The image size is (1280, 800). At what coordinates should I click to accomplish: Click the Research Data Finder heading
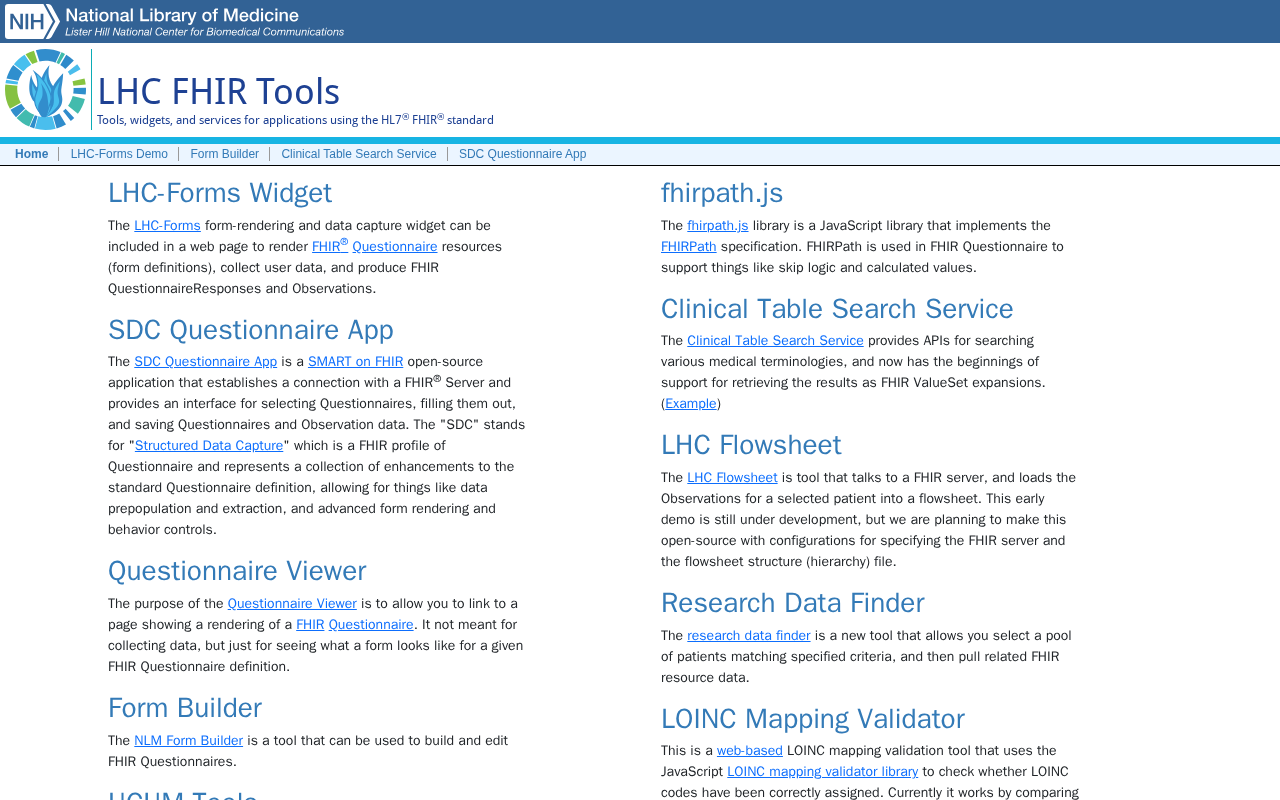click(x=793, y=603)
